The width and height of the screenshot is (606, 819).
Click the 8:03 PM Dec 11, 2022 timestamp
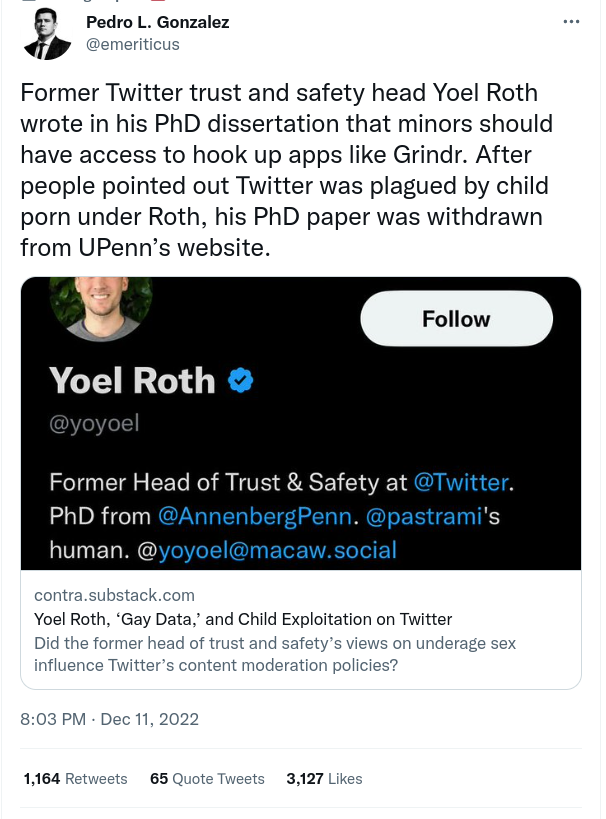pos(109,718)
